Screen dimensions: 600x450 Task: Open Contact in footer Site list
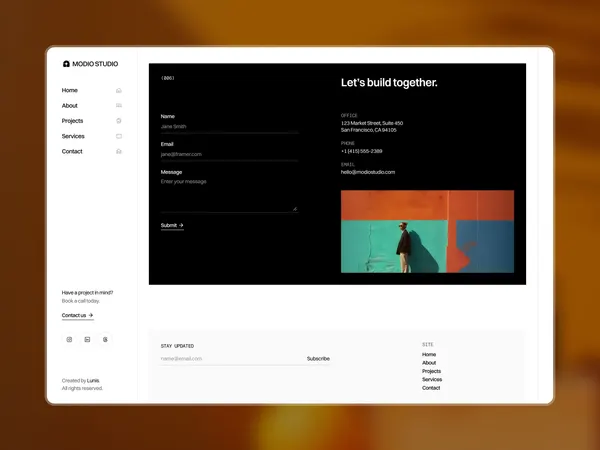[x=431, y=388]
